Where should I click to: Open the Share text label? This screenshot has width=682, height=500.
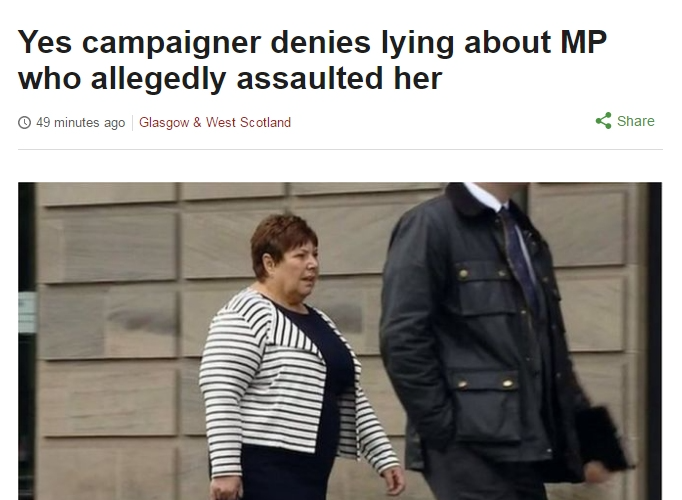point(635,121)
